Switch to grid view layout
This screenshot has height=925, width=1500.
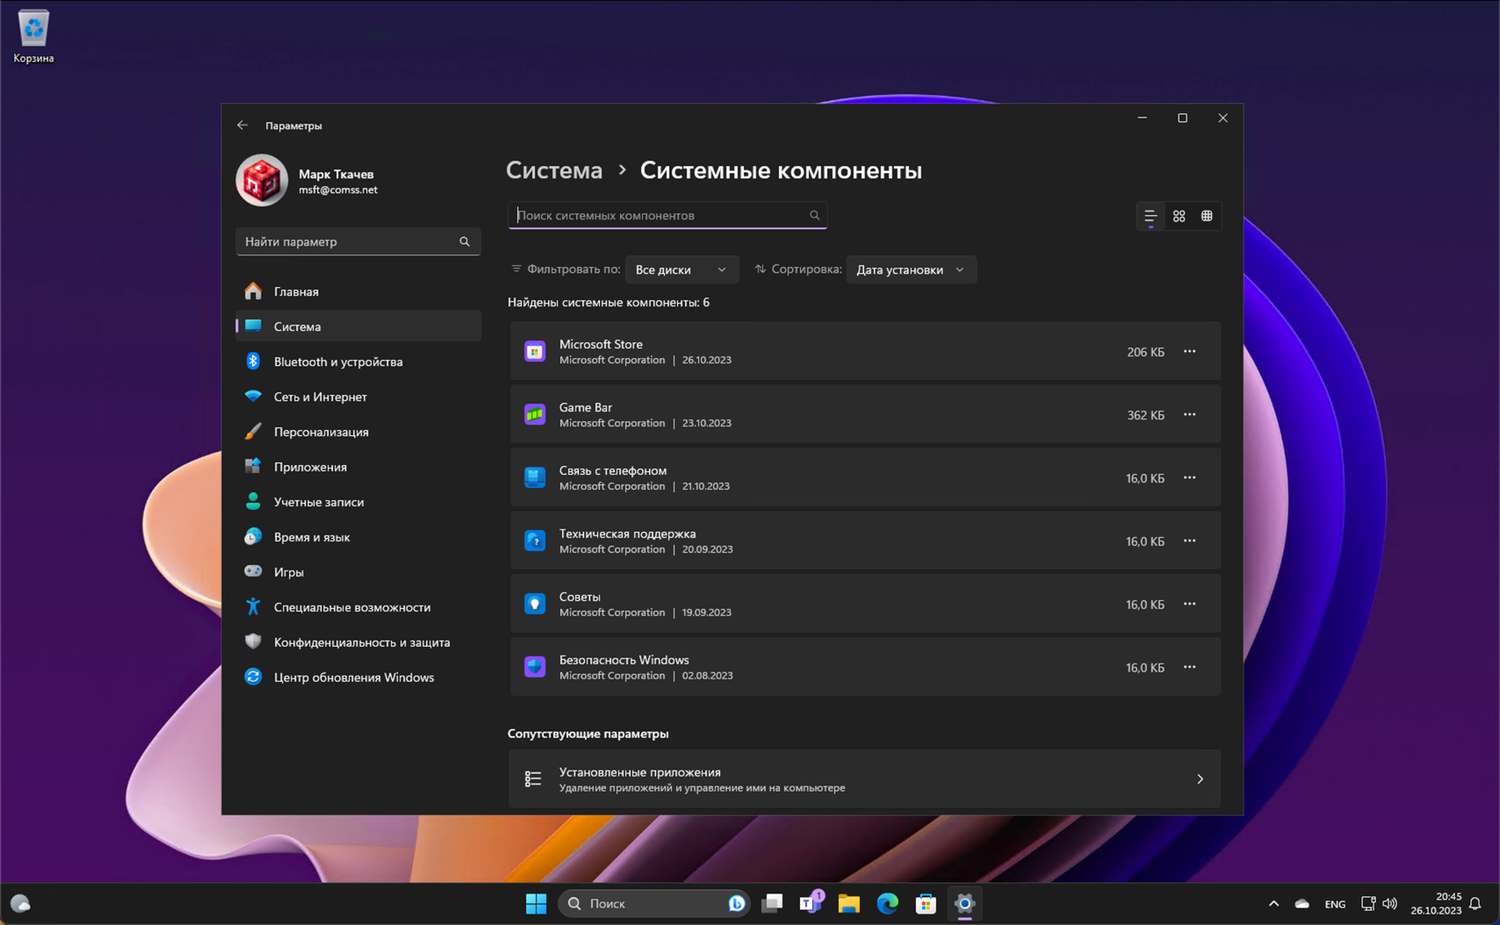click(x=1179, y=216)
